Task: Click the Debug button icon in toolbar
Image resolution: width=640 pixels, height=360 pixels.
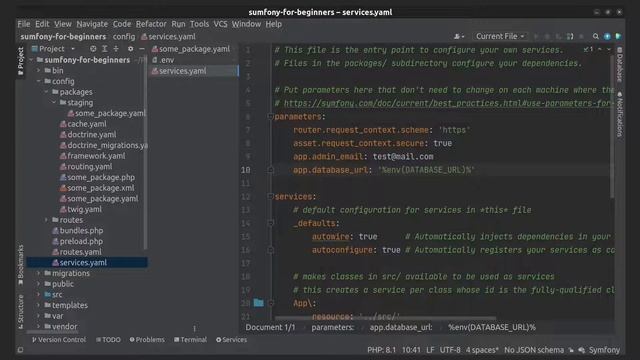Action: (547, 36)
